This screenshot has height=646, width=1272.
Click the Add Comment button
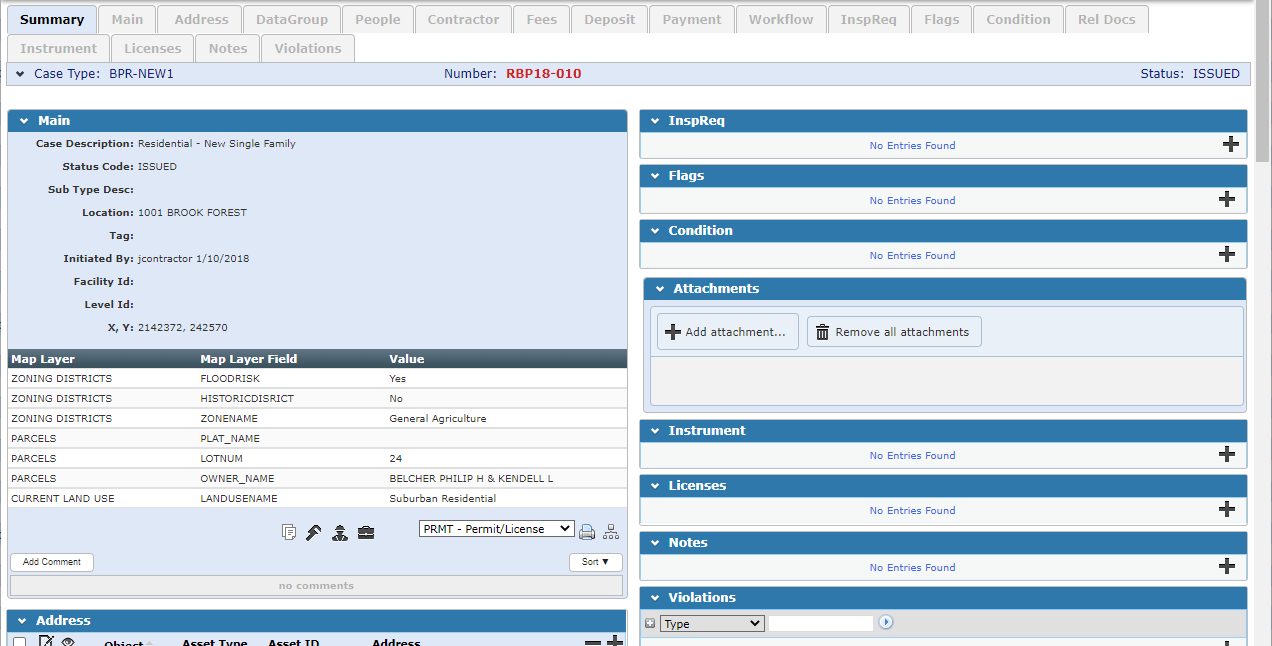coord(52,562)
